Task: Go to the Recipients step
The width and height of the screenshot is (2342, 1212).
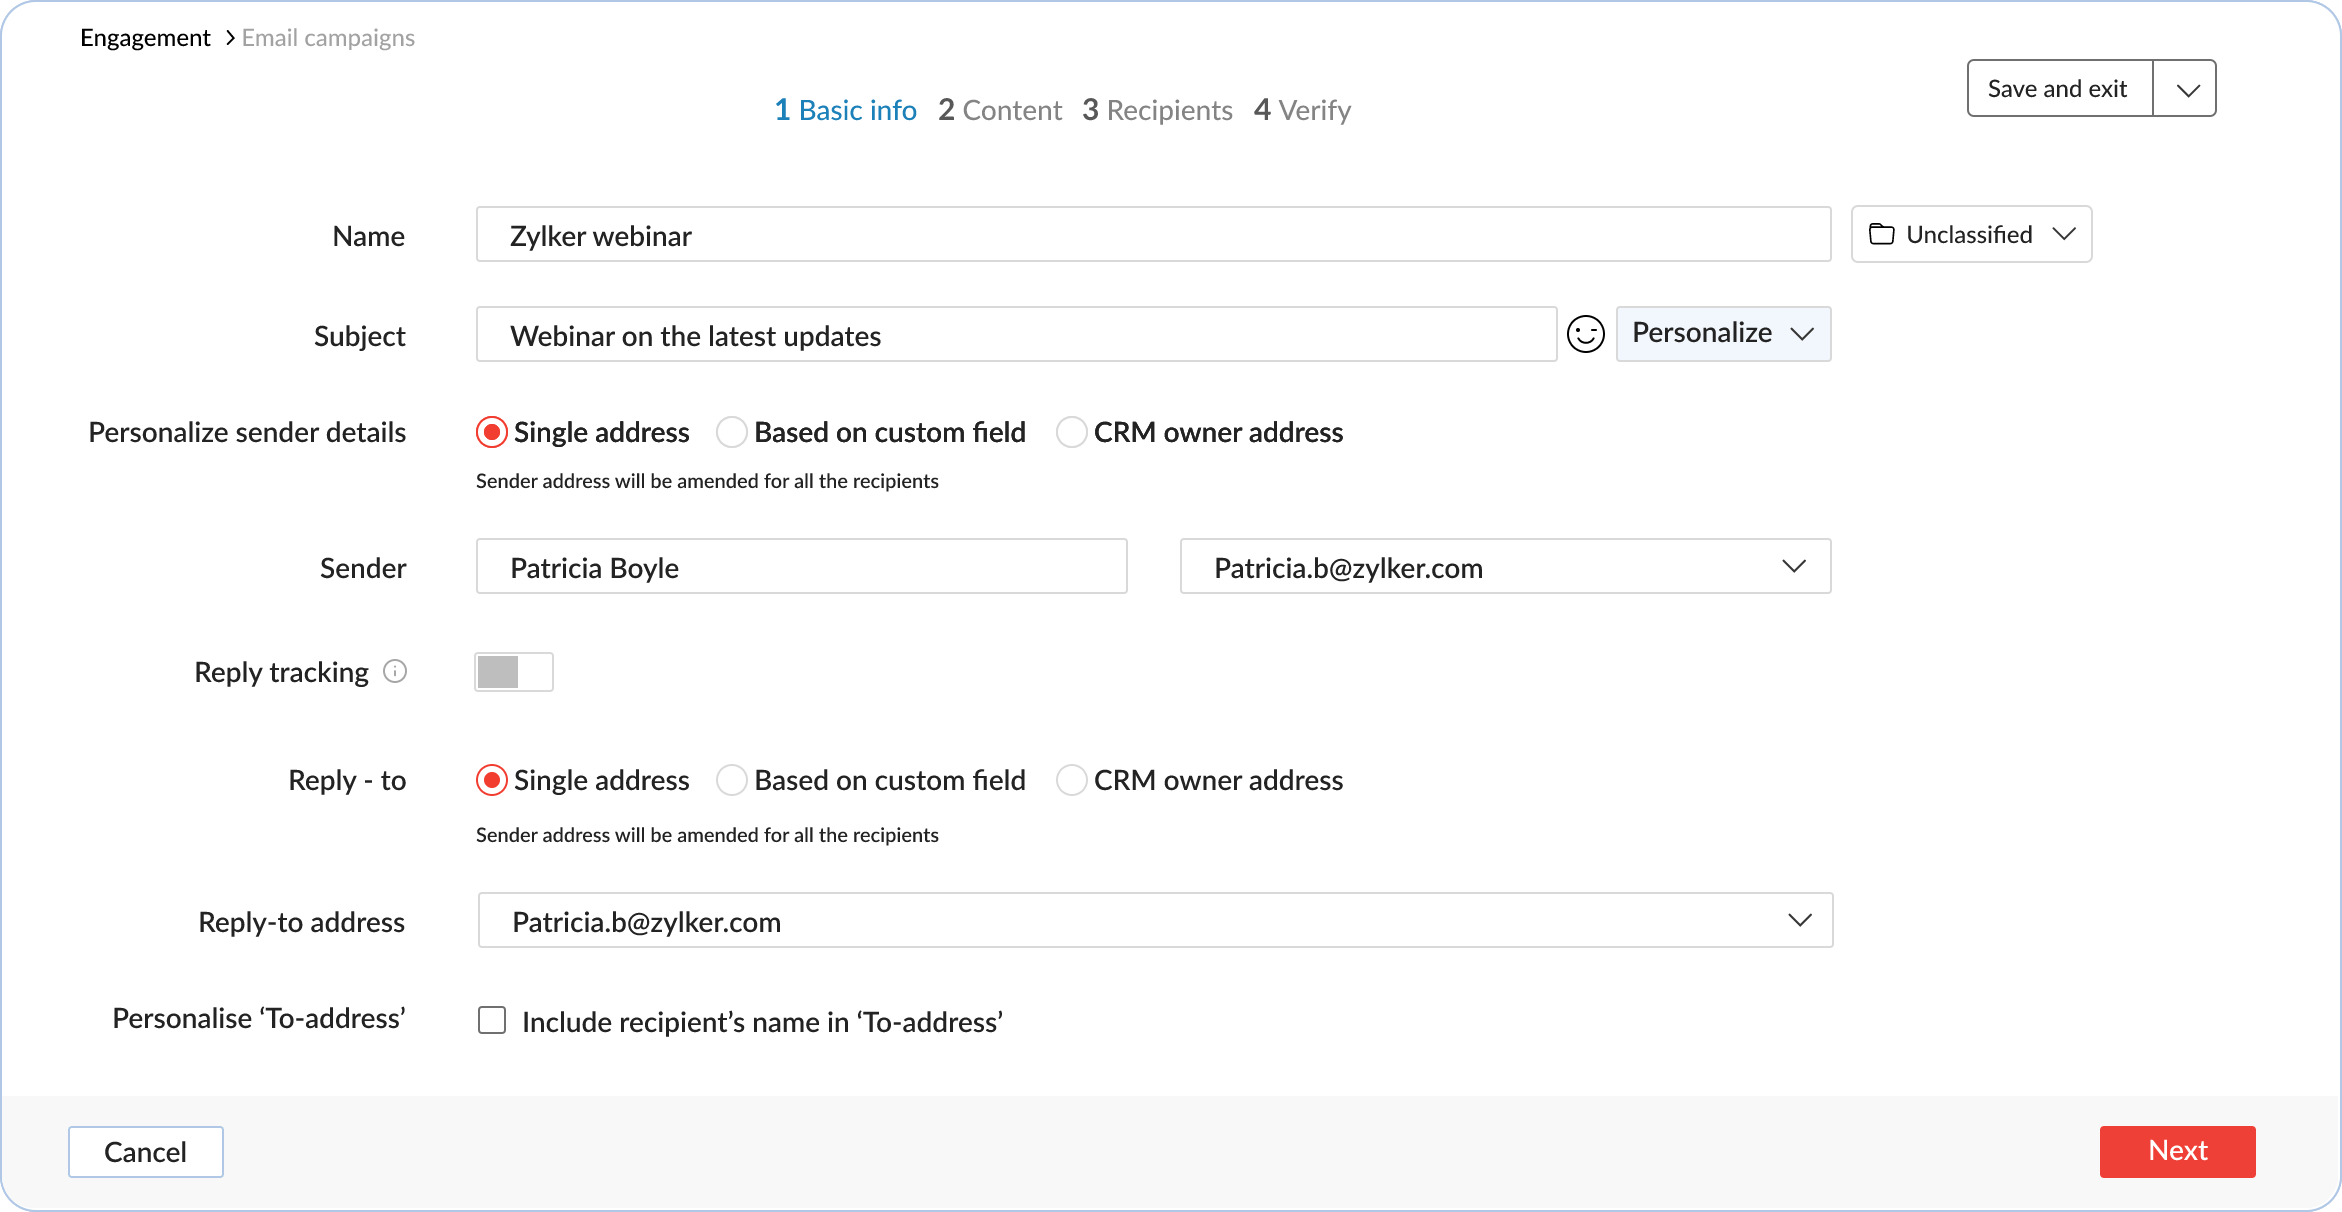Action: click(1157, 110)
